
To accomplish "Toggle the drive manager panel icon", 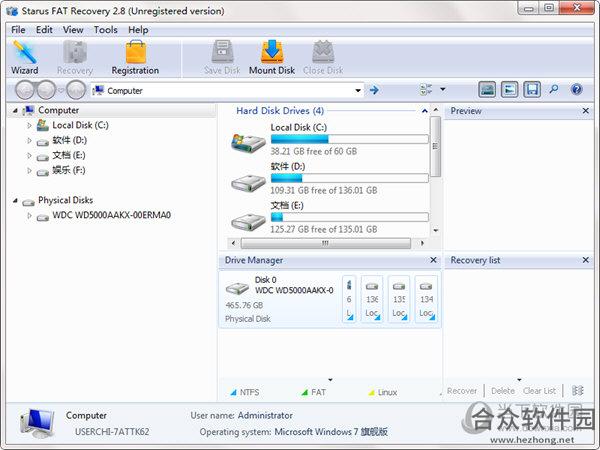I will tap(509, 90).
